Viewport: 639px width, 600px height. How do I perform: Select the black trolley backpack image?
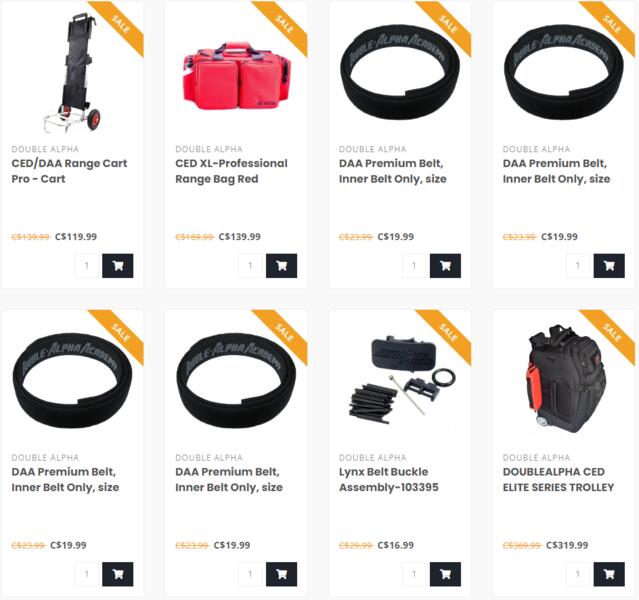pos(565,379)
